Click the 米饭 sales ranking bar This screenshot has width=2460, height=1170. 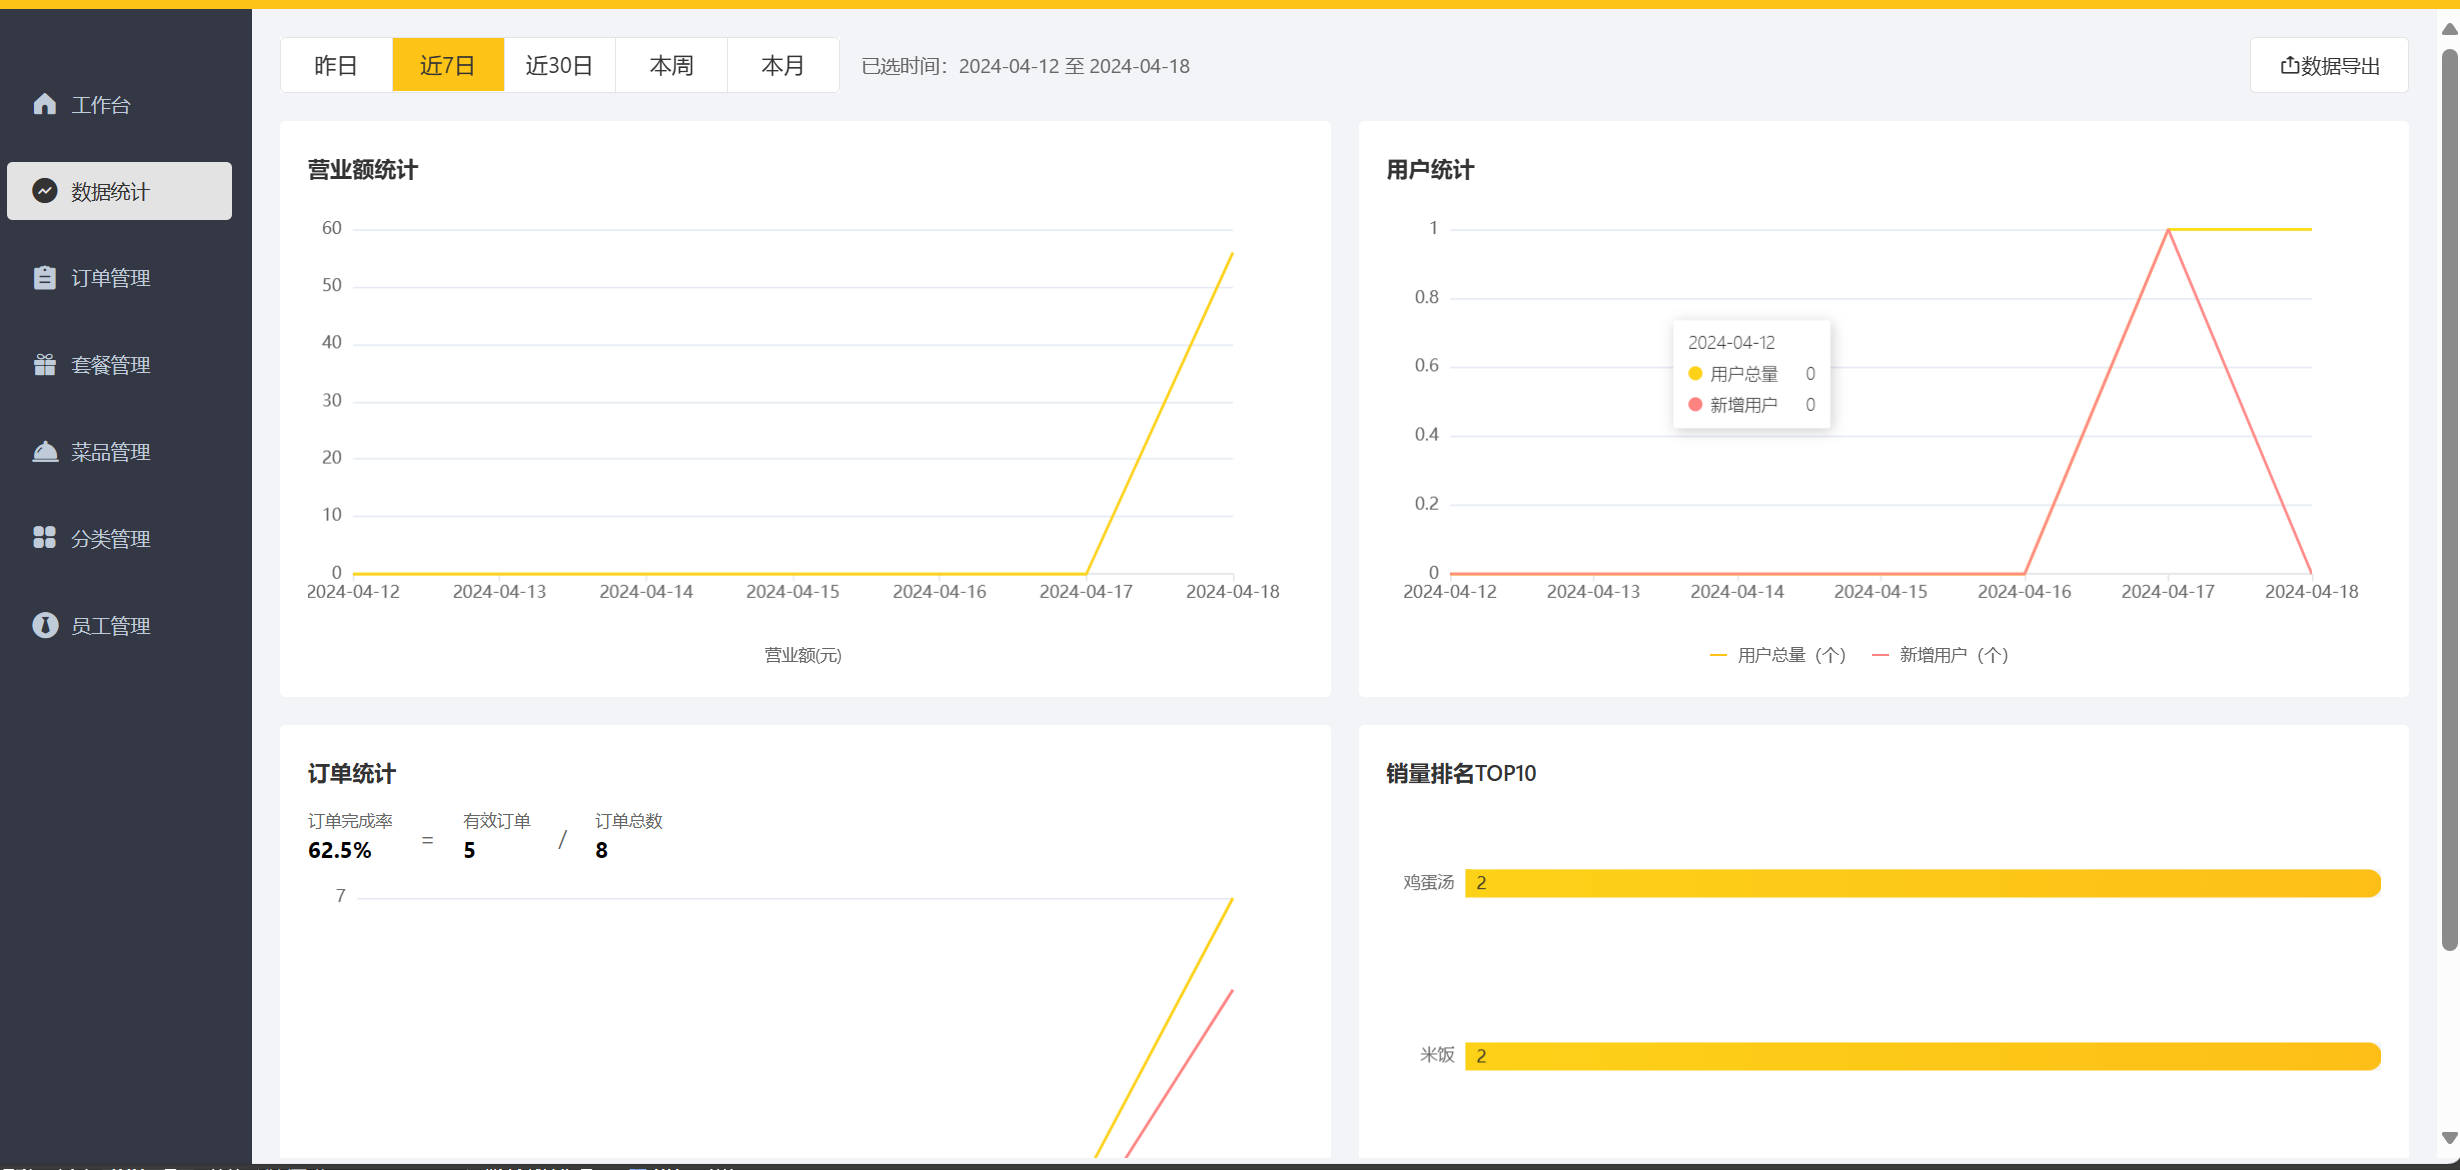1922,1056
